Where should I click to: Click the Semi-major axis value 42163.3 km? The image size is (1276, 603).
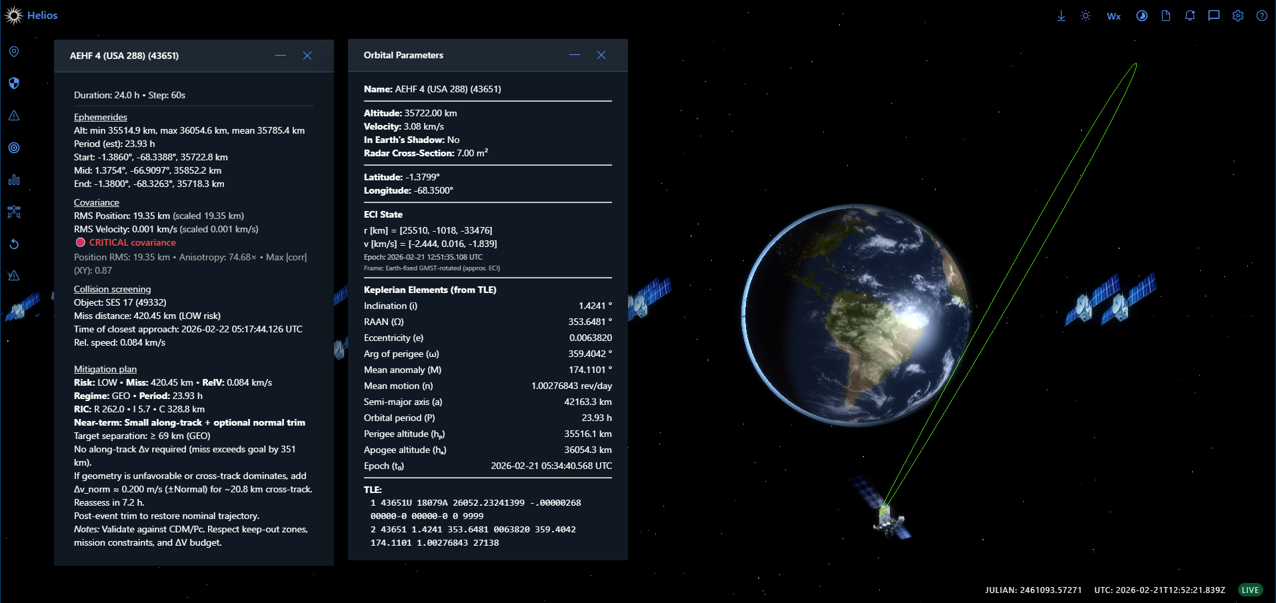pyautogui.click(x=588, y=402)
